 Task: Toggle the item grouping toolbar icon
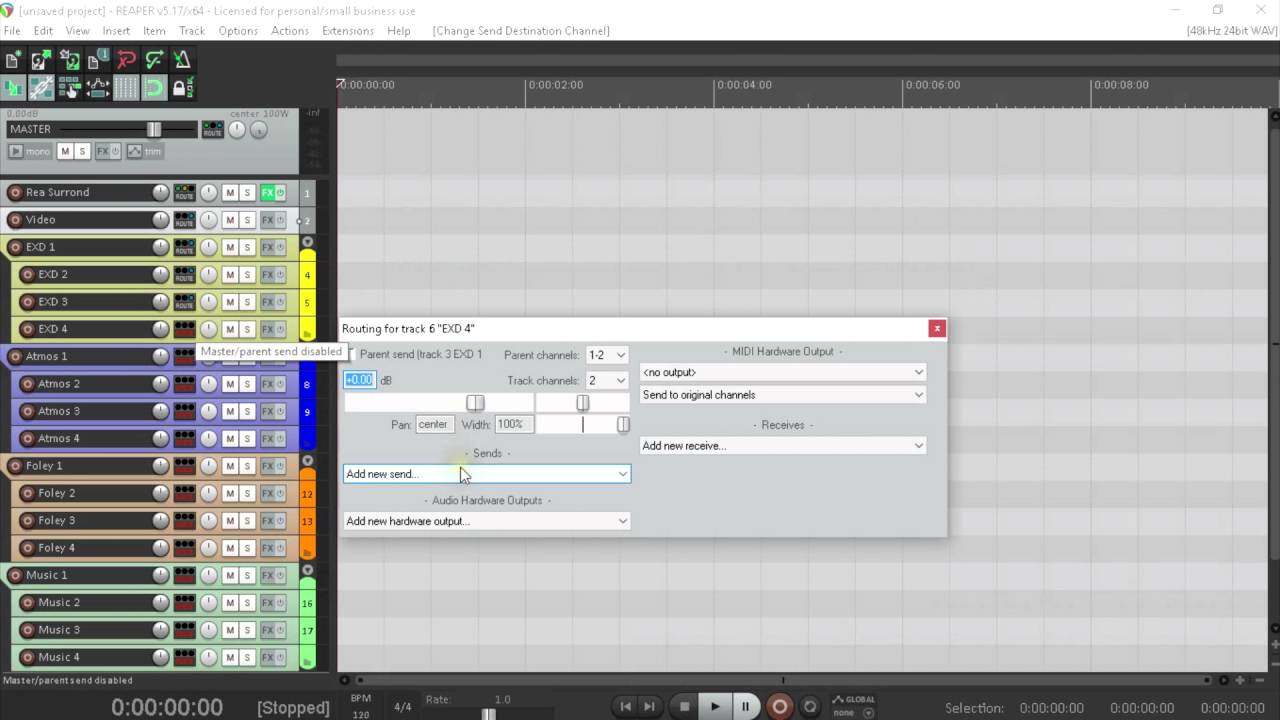pyautogui.click(x=41, y=88)
